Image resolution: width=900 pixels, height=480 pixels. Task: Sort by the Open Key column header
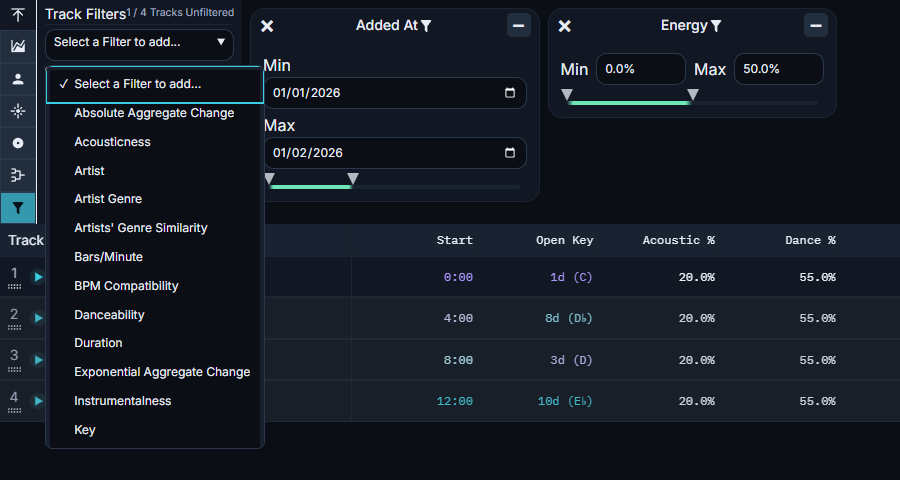(x=565, y=241)
